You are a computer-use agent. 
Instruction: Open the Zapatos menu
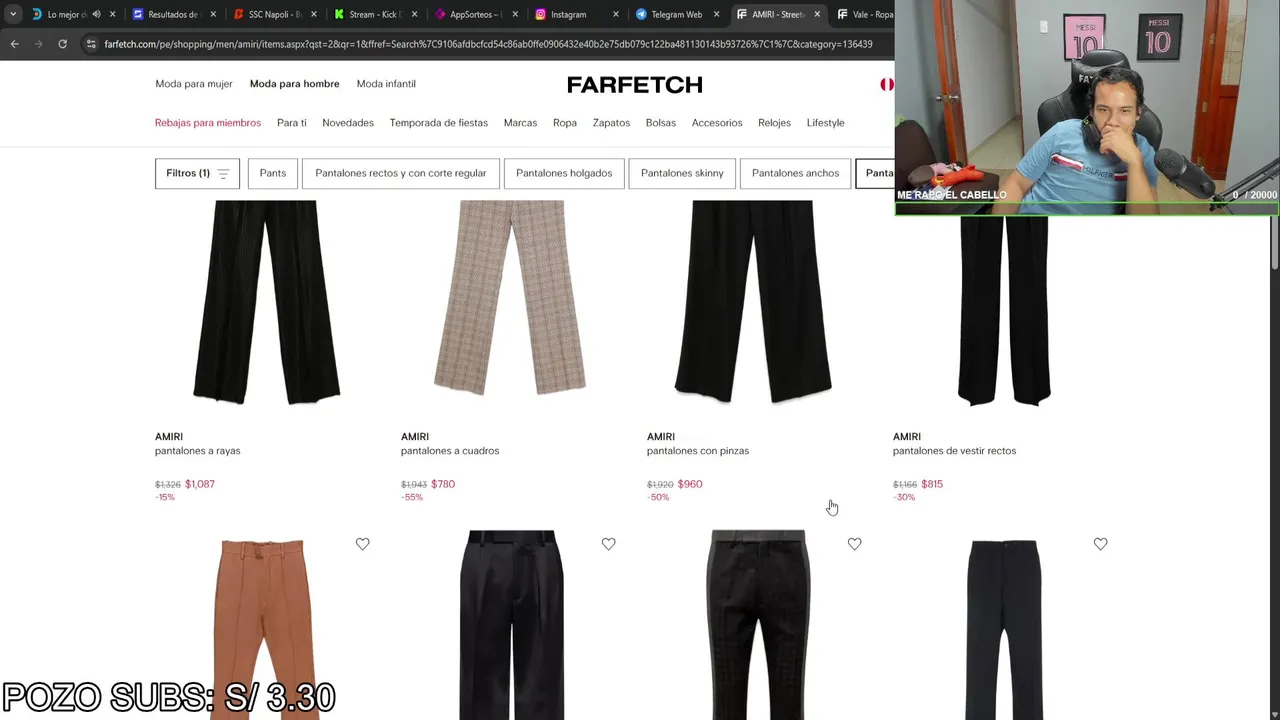(611, 123)
